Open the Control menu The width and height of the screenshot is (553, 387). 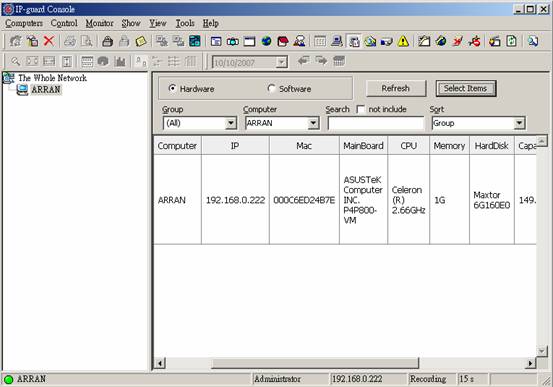coord(64,23)
